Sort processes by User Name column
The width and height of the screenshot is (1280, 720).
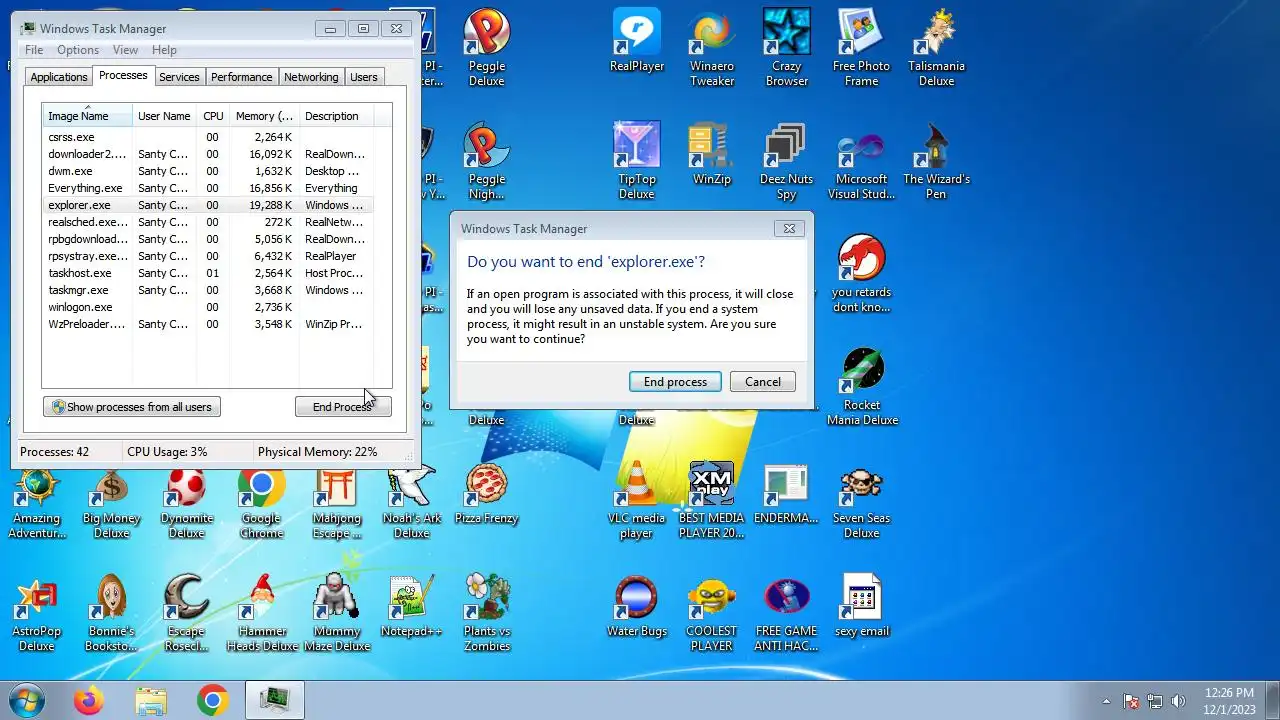click(164, 116)
